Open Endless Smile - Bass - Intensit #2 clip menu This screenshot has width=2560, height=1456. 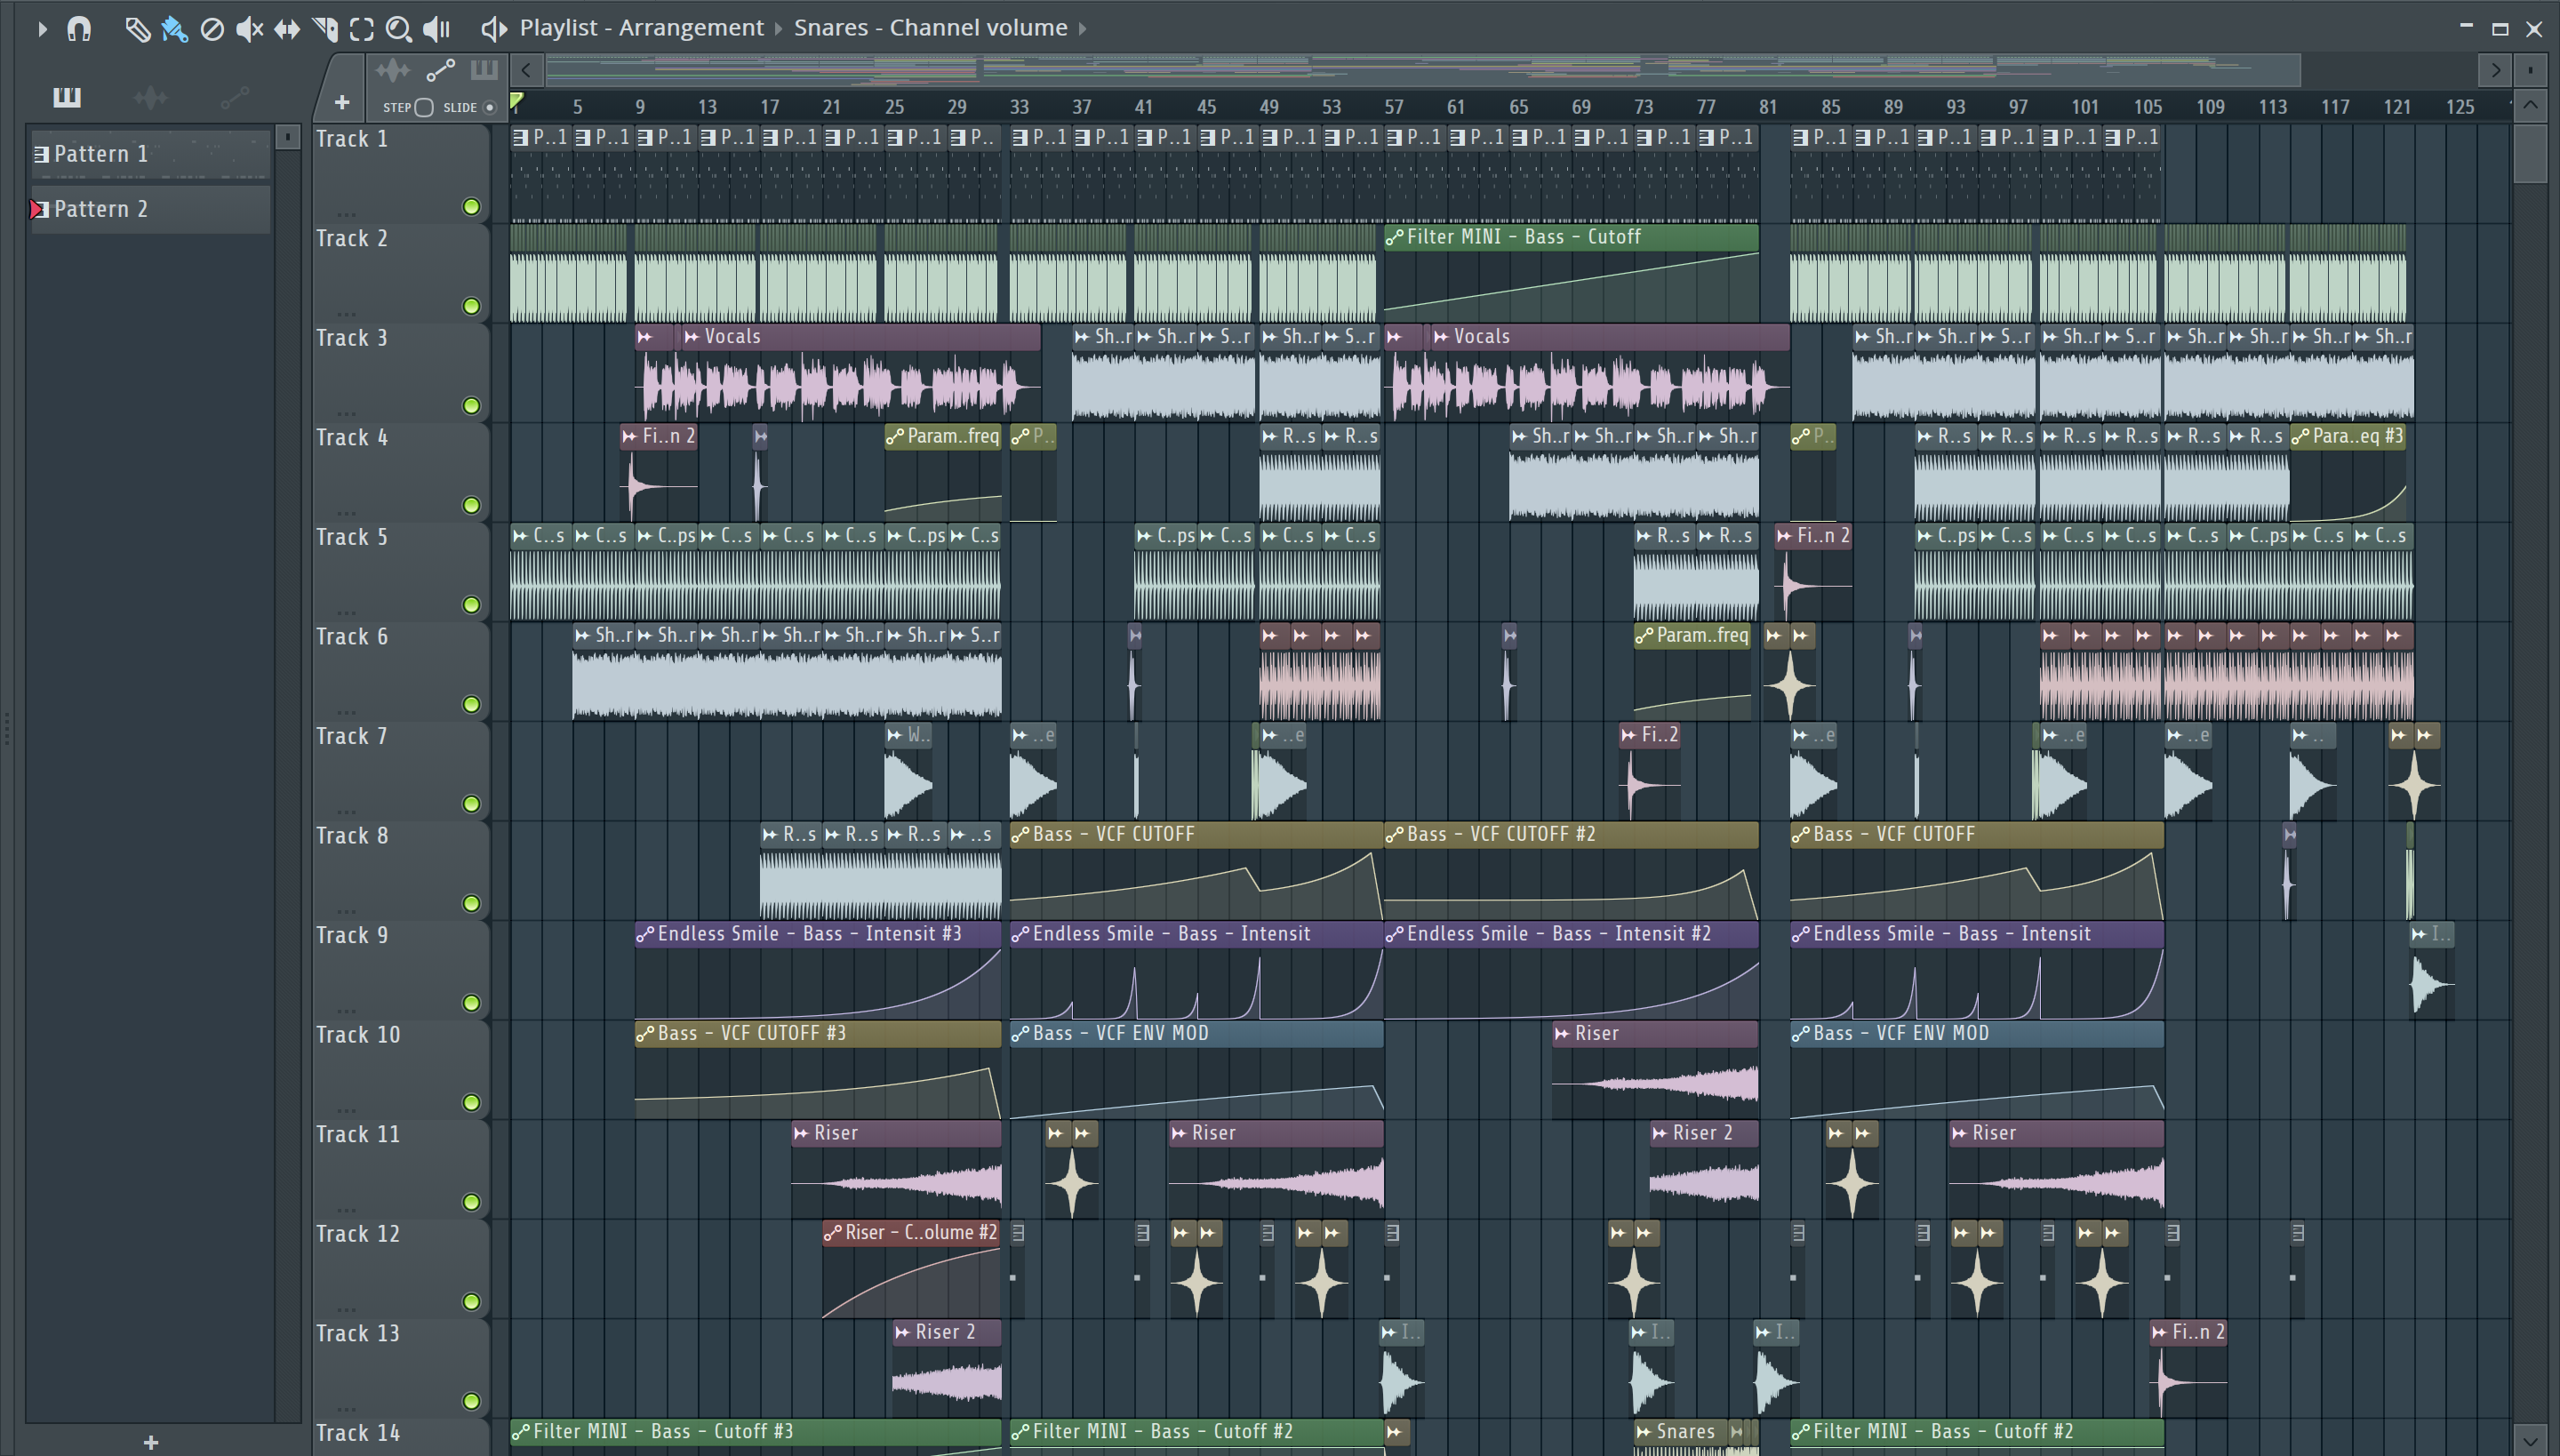(x=1394, y=934)
